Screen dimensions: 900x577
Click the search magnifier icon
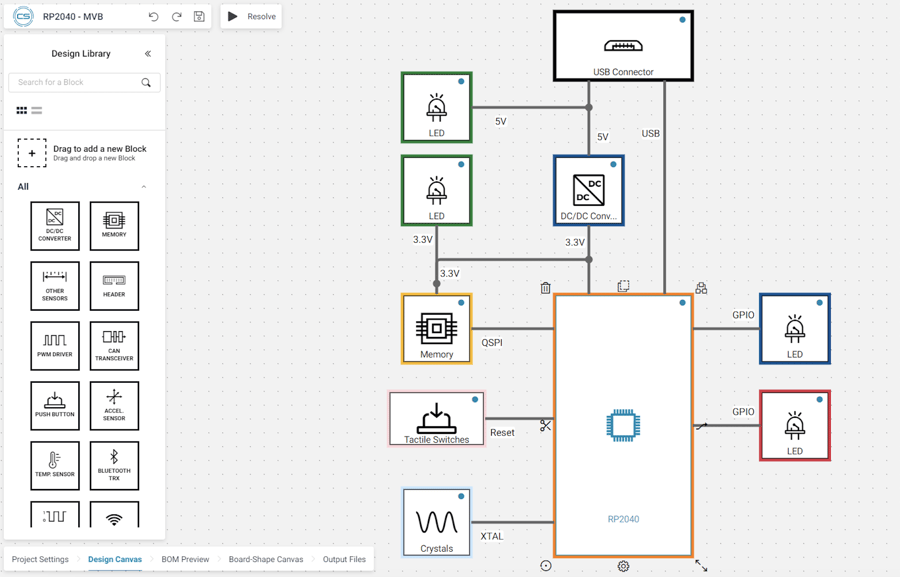146,83
